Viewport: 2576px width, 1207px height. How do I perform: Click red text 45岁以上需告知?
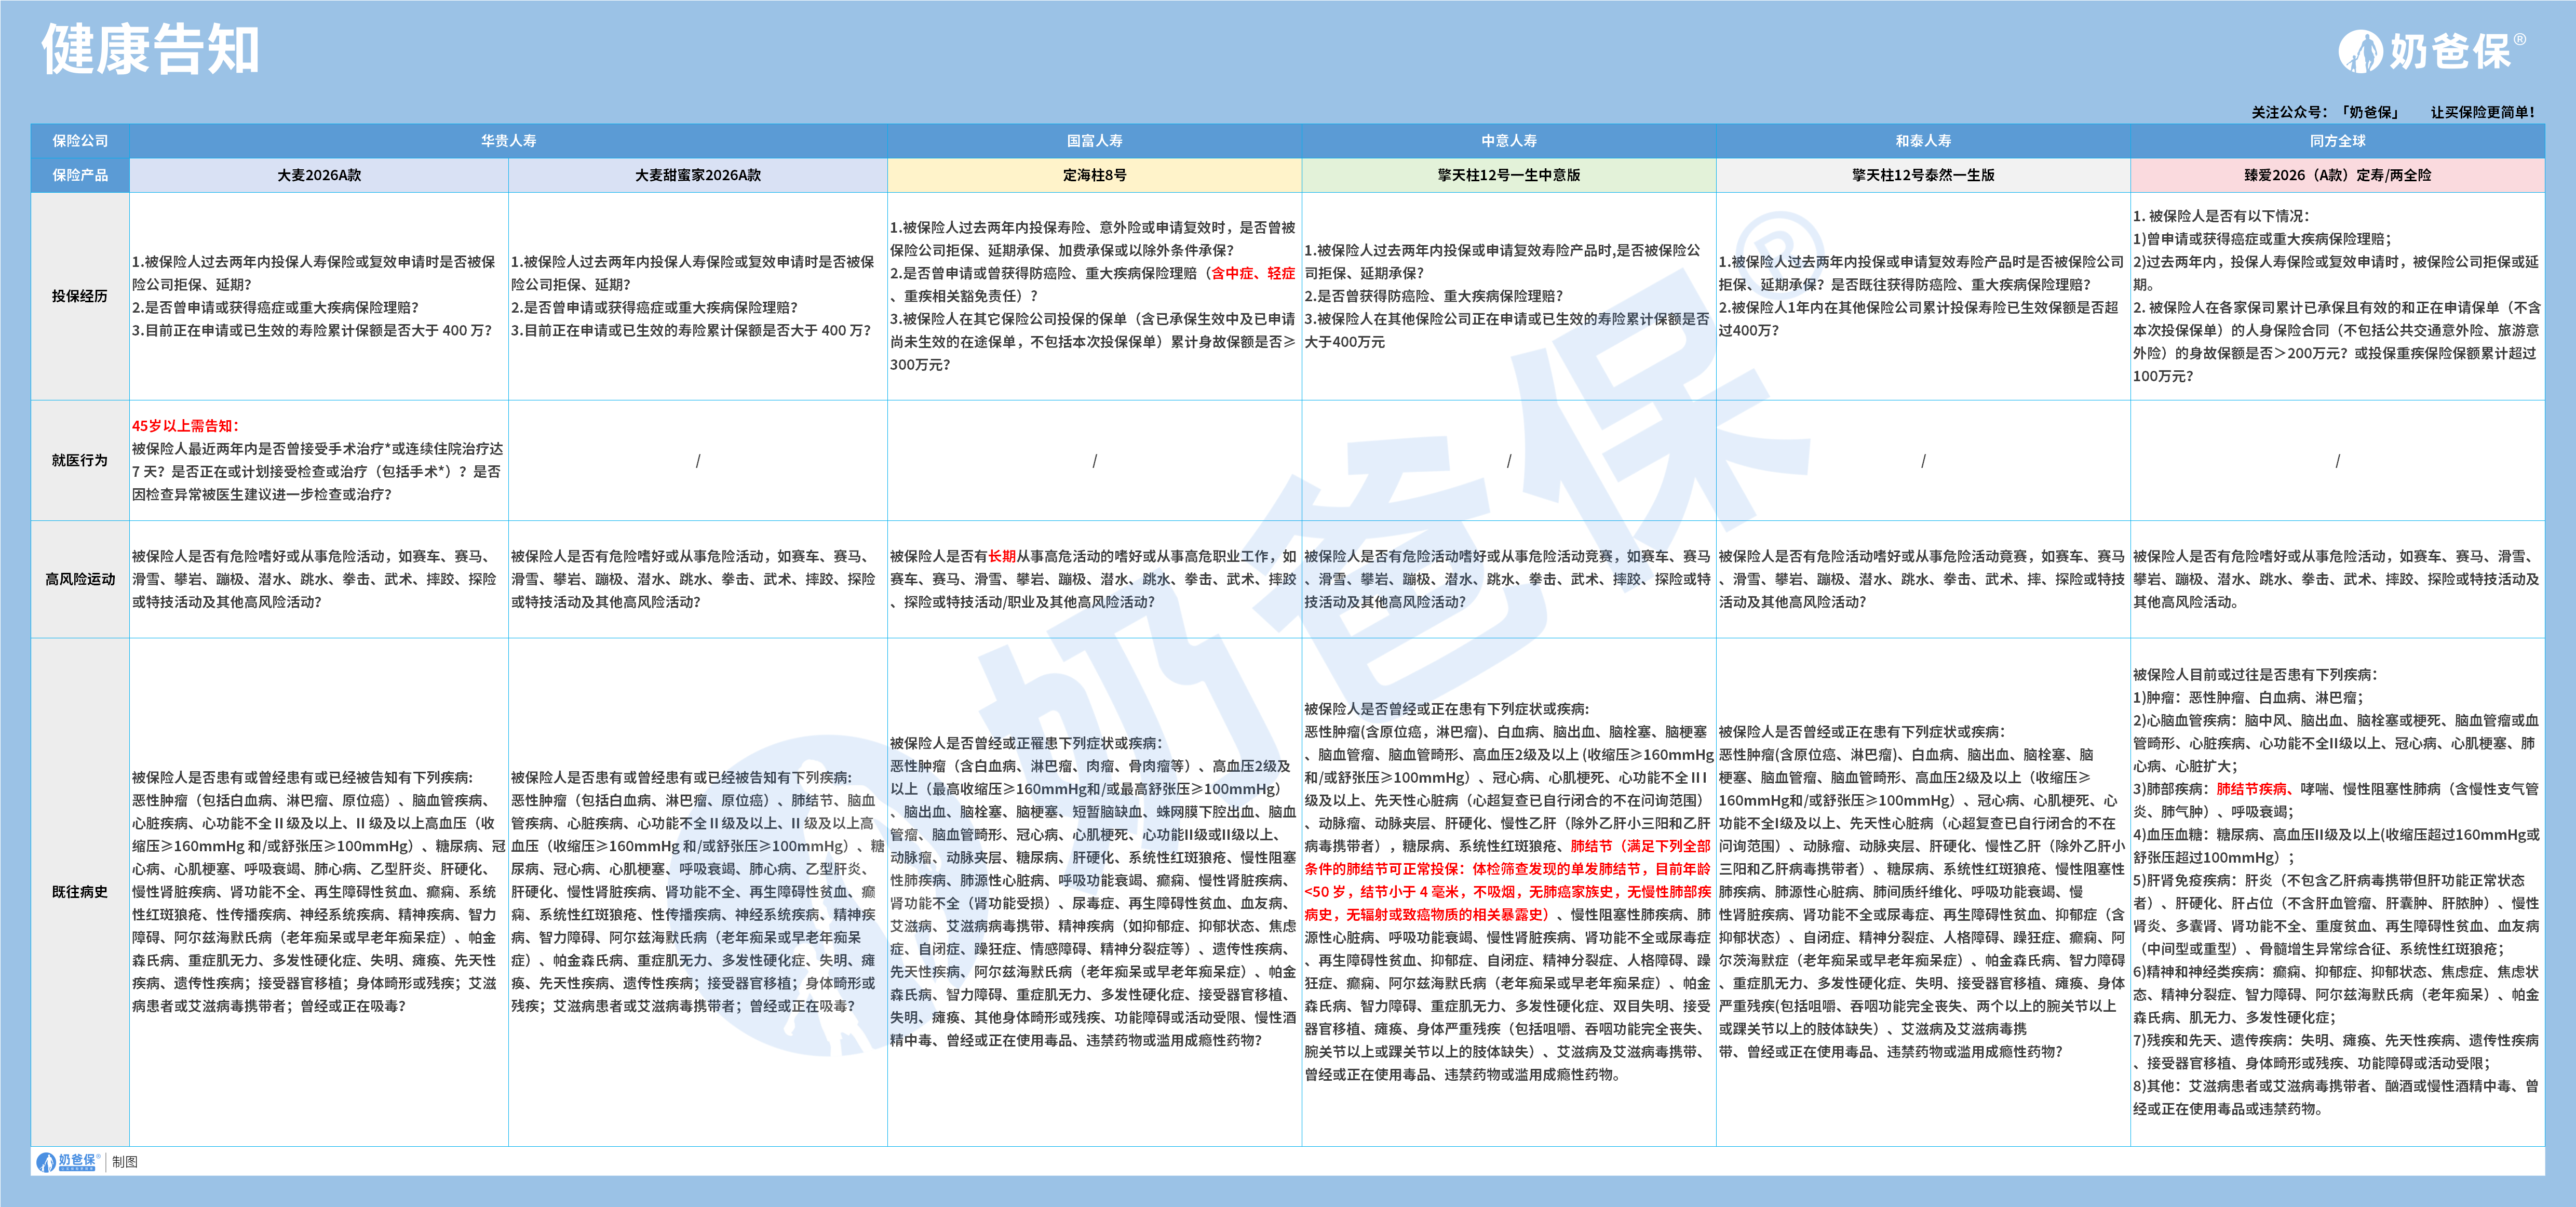pos(186,426)
